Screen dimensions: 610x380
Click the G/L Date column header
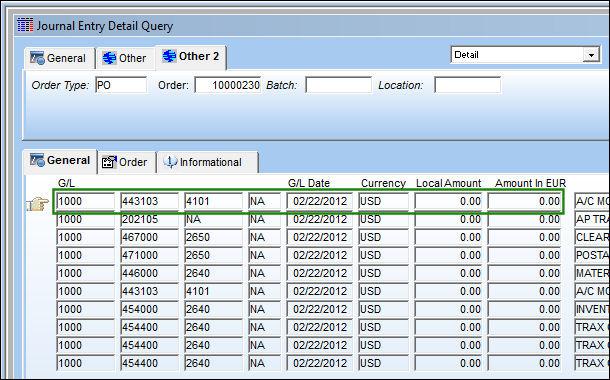pos(309,183)
